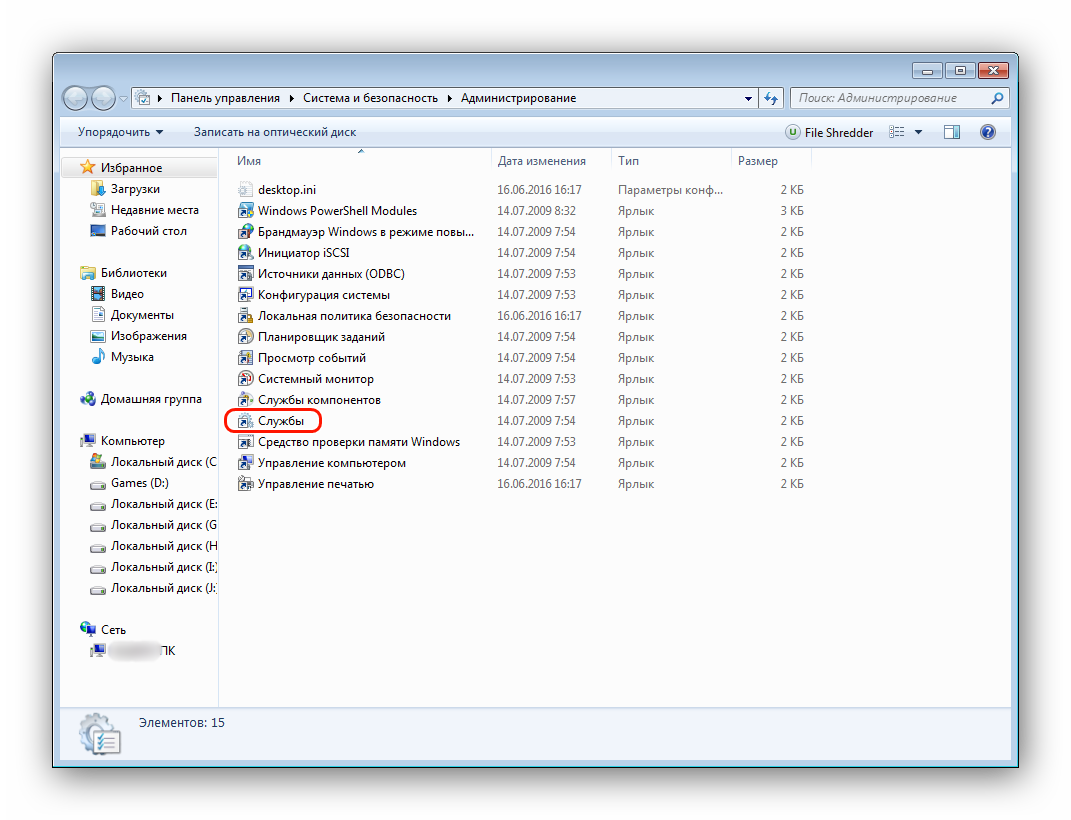Open the Упорядочить dropdown menu

coord(120,132)
